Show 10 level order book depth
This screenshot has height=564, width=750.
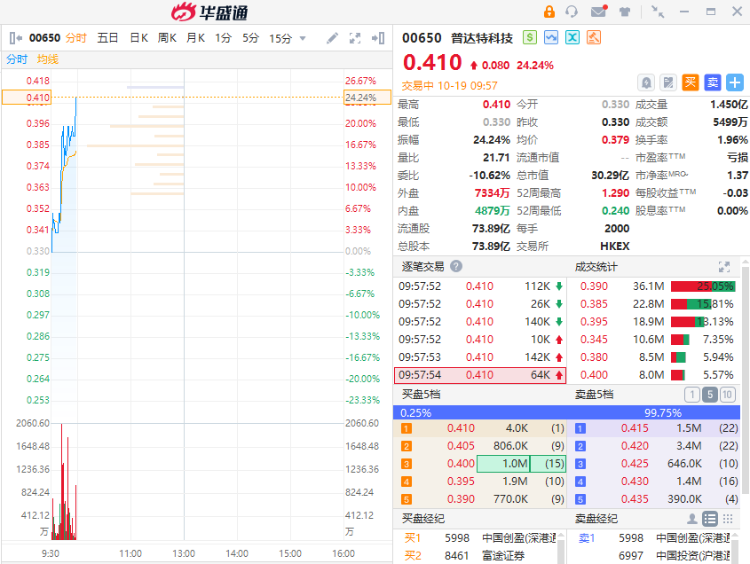(x=728, y=395)
